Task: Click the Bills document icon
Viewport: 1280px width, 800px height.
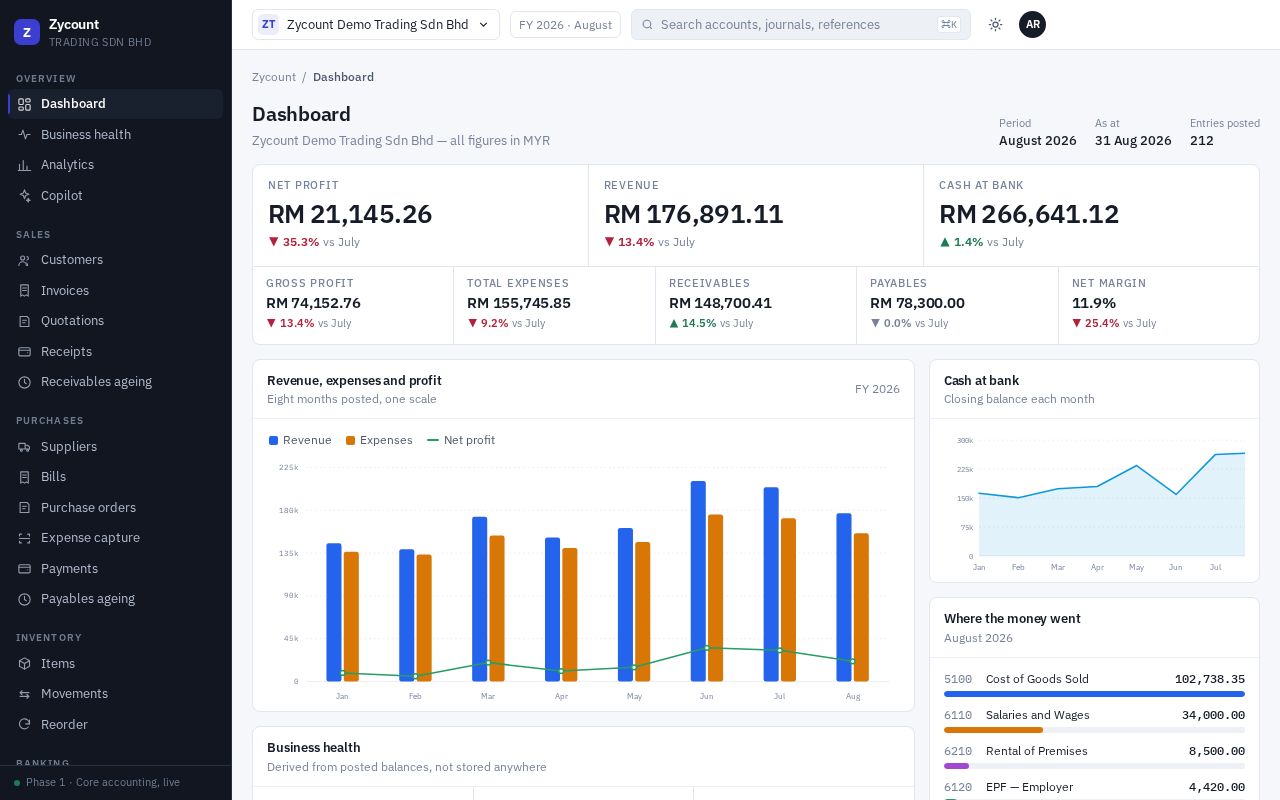Action: 25,477
